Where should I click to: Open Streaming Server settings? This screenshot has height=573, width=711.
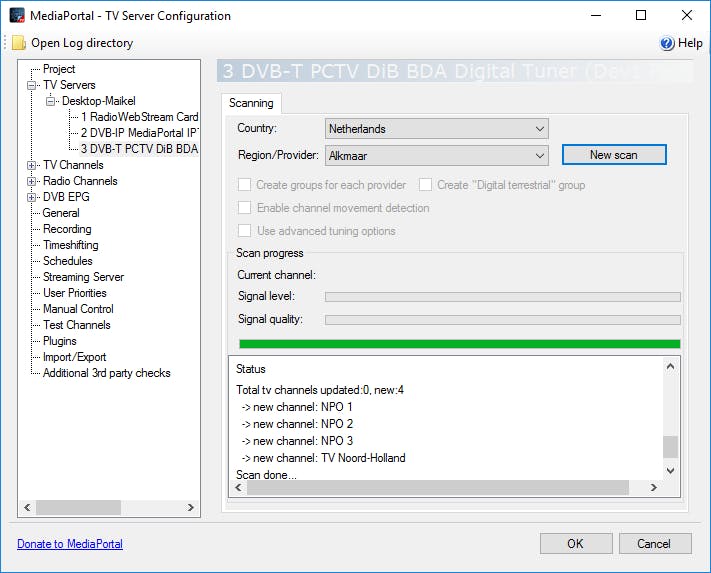pos(83,277)
